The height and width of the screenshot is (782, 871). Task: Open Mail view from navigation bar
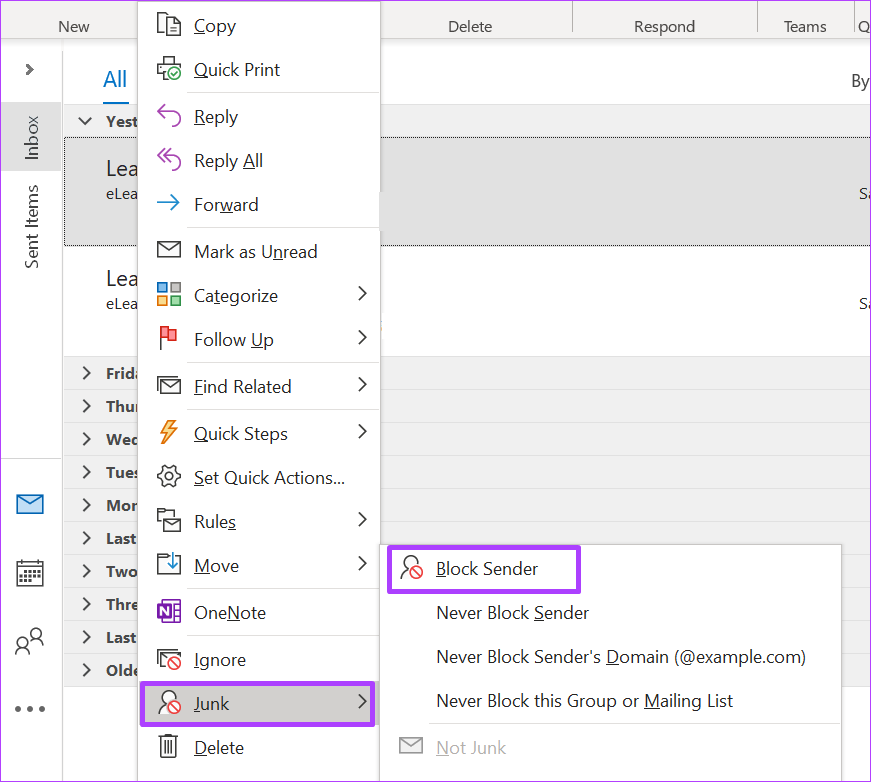[30, 504]
